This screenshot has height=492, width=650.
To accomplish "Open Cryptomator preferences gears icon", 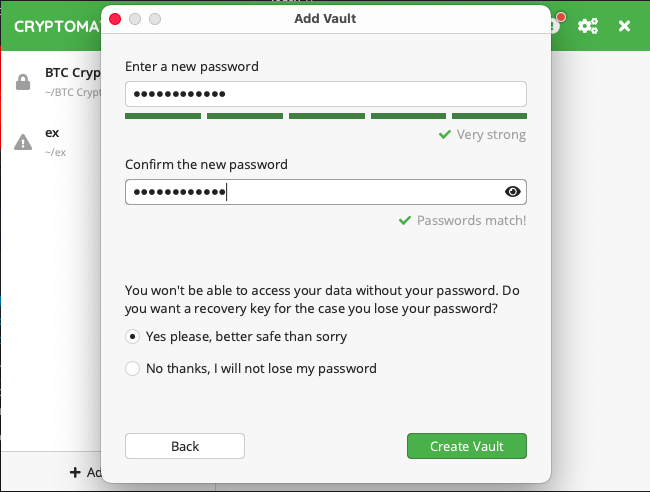I will pos(588,26).
